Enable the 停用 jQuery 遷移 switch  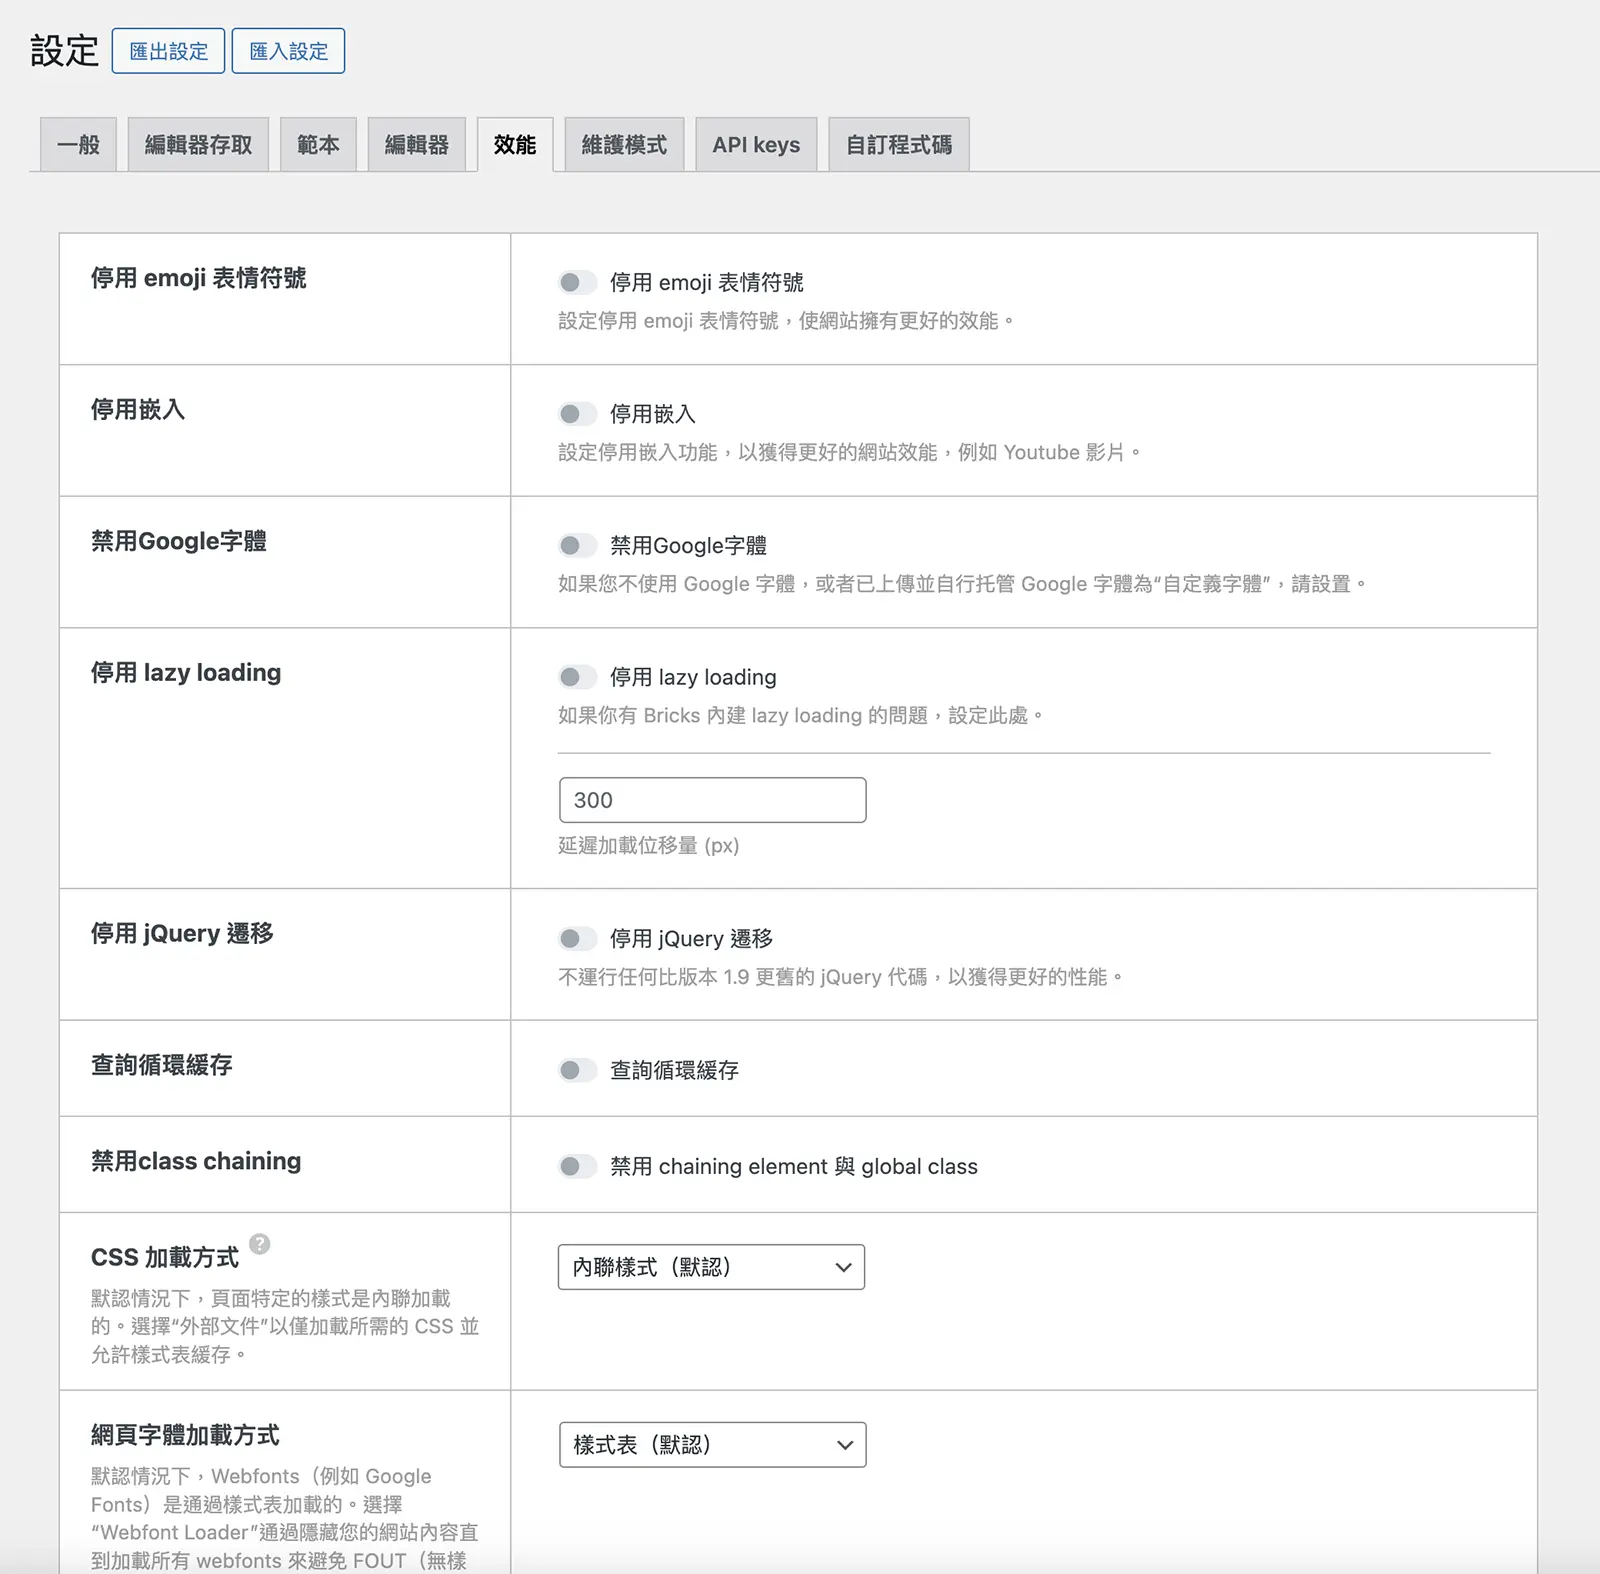pyautogui.click(x=577, y=938)
